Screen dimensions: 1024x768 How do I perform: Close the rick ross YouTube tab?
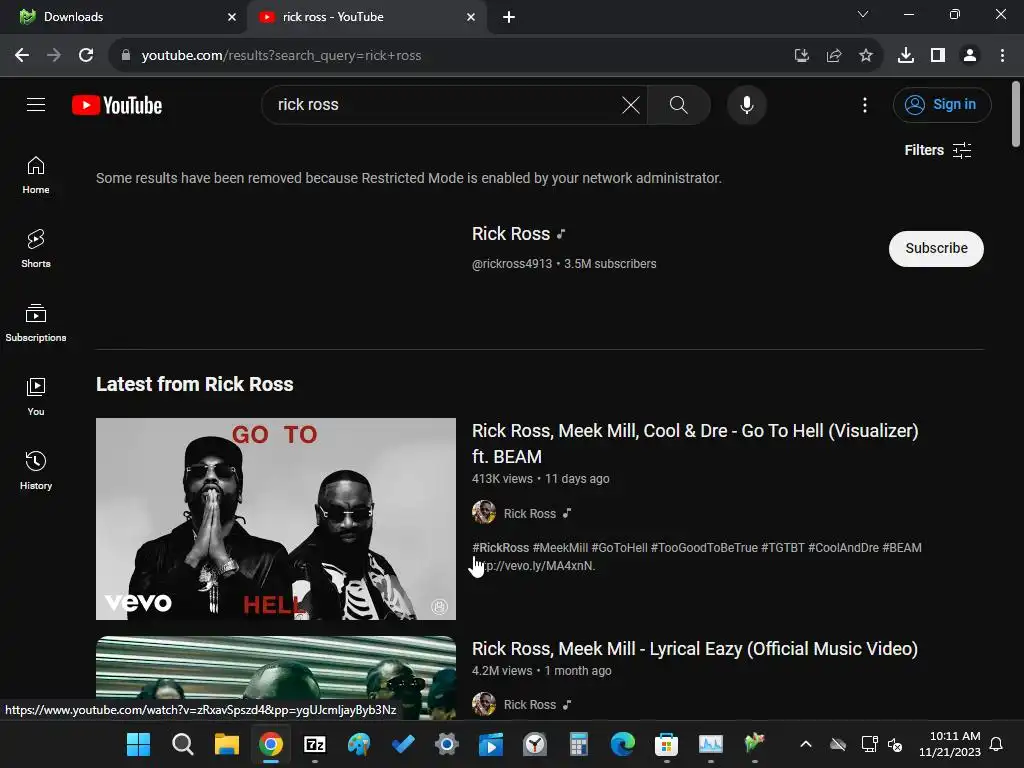pos(470,17)
